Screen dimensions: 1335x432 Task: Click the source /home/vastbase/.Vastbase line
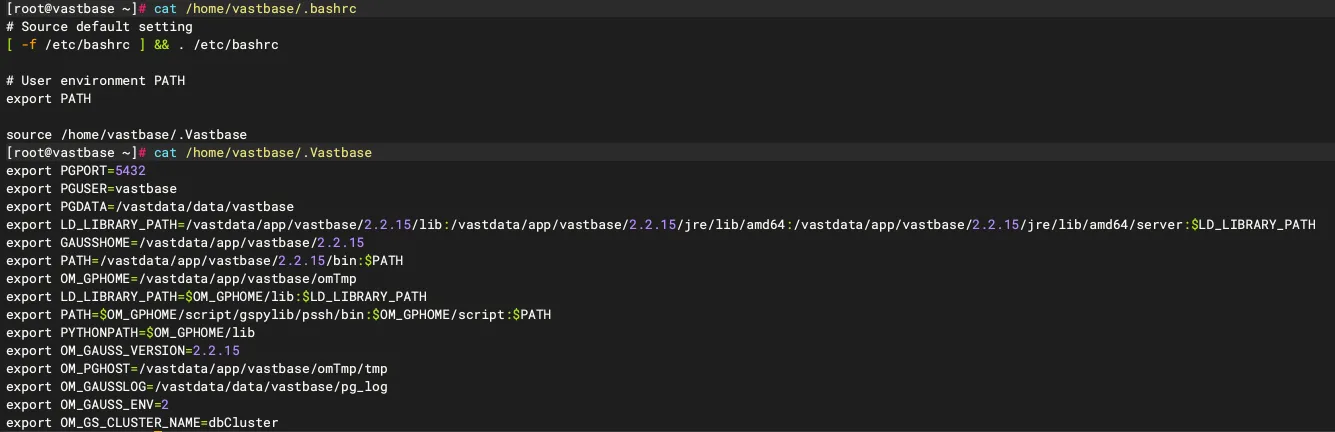coord(126,135)
